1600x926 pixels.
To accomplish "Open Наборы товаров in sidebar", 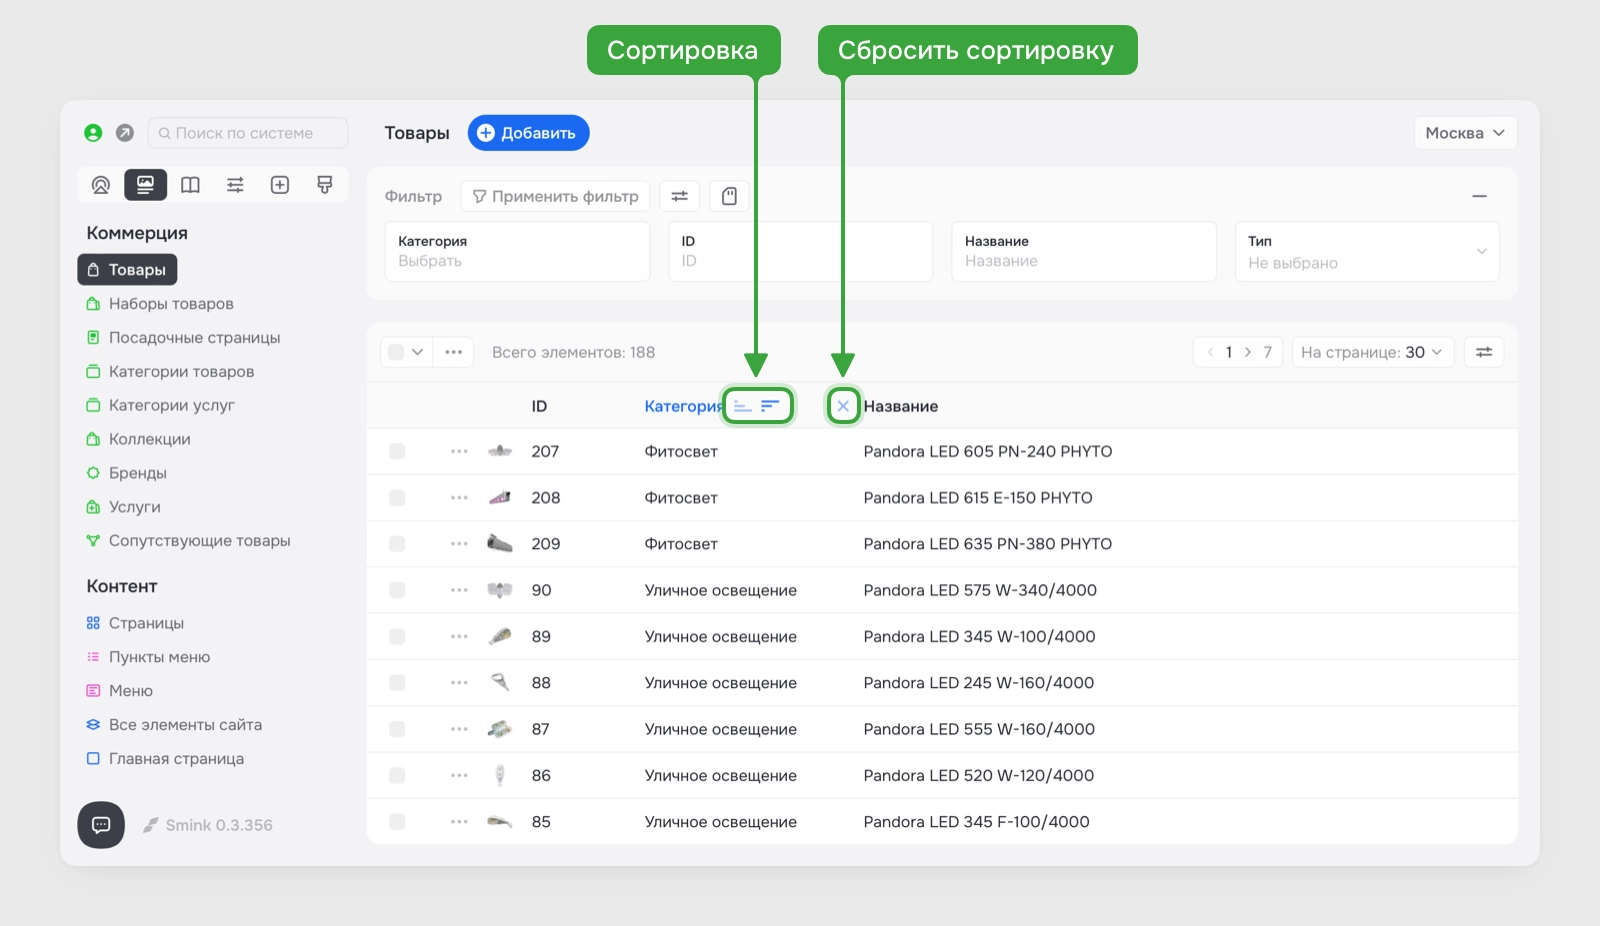I will 171,304.
